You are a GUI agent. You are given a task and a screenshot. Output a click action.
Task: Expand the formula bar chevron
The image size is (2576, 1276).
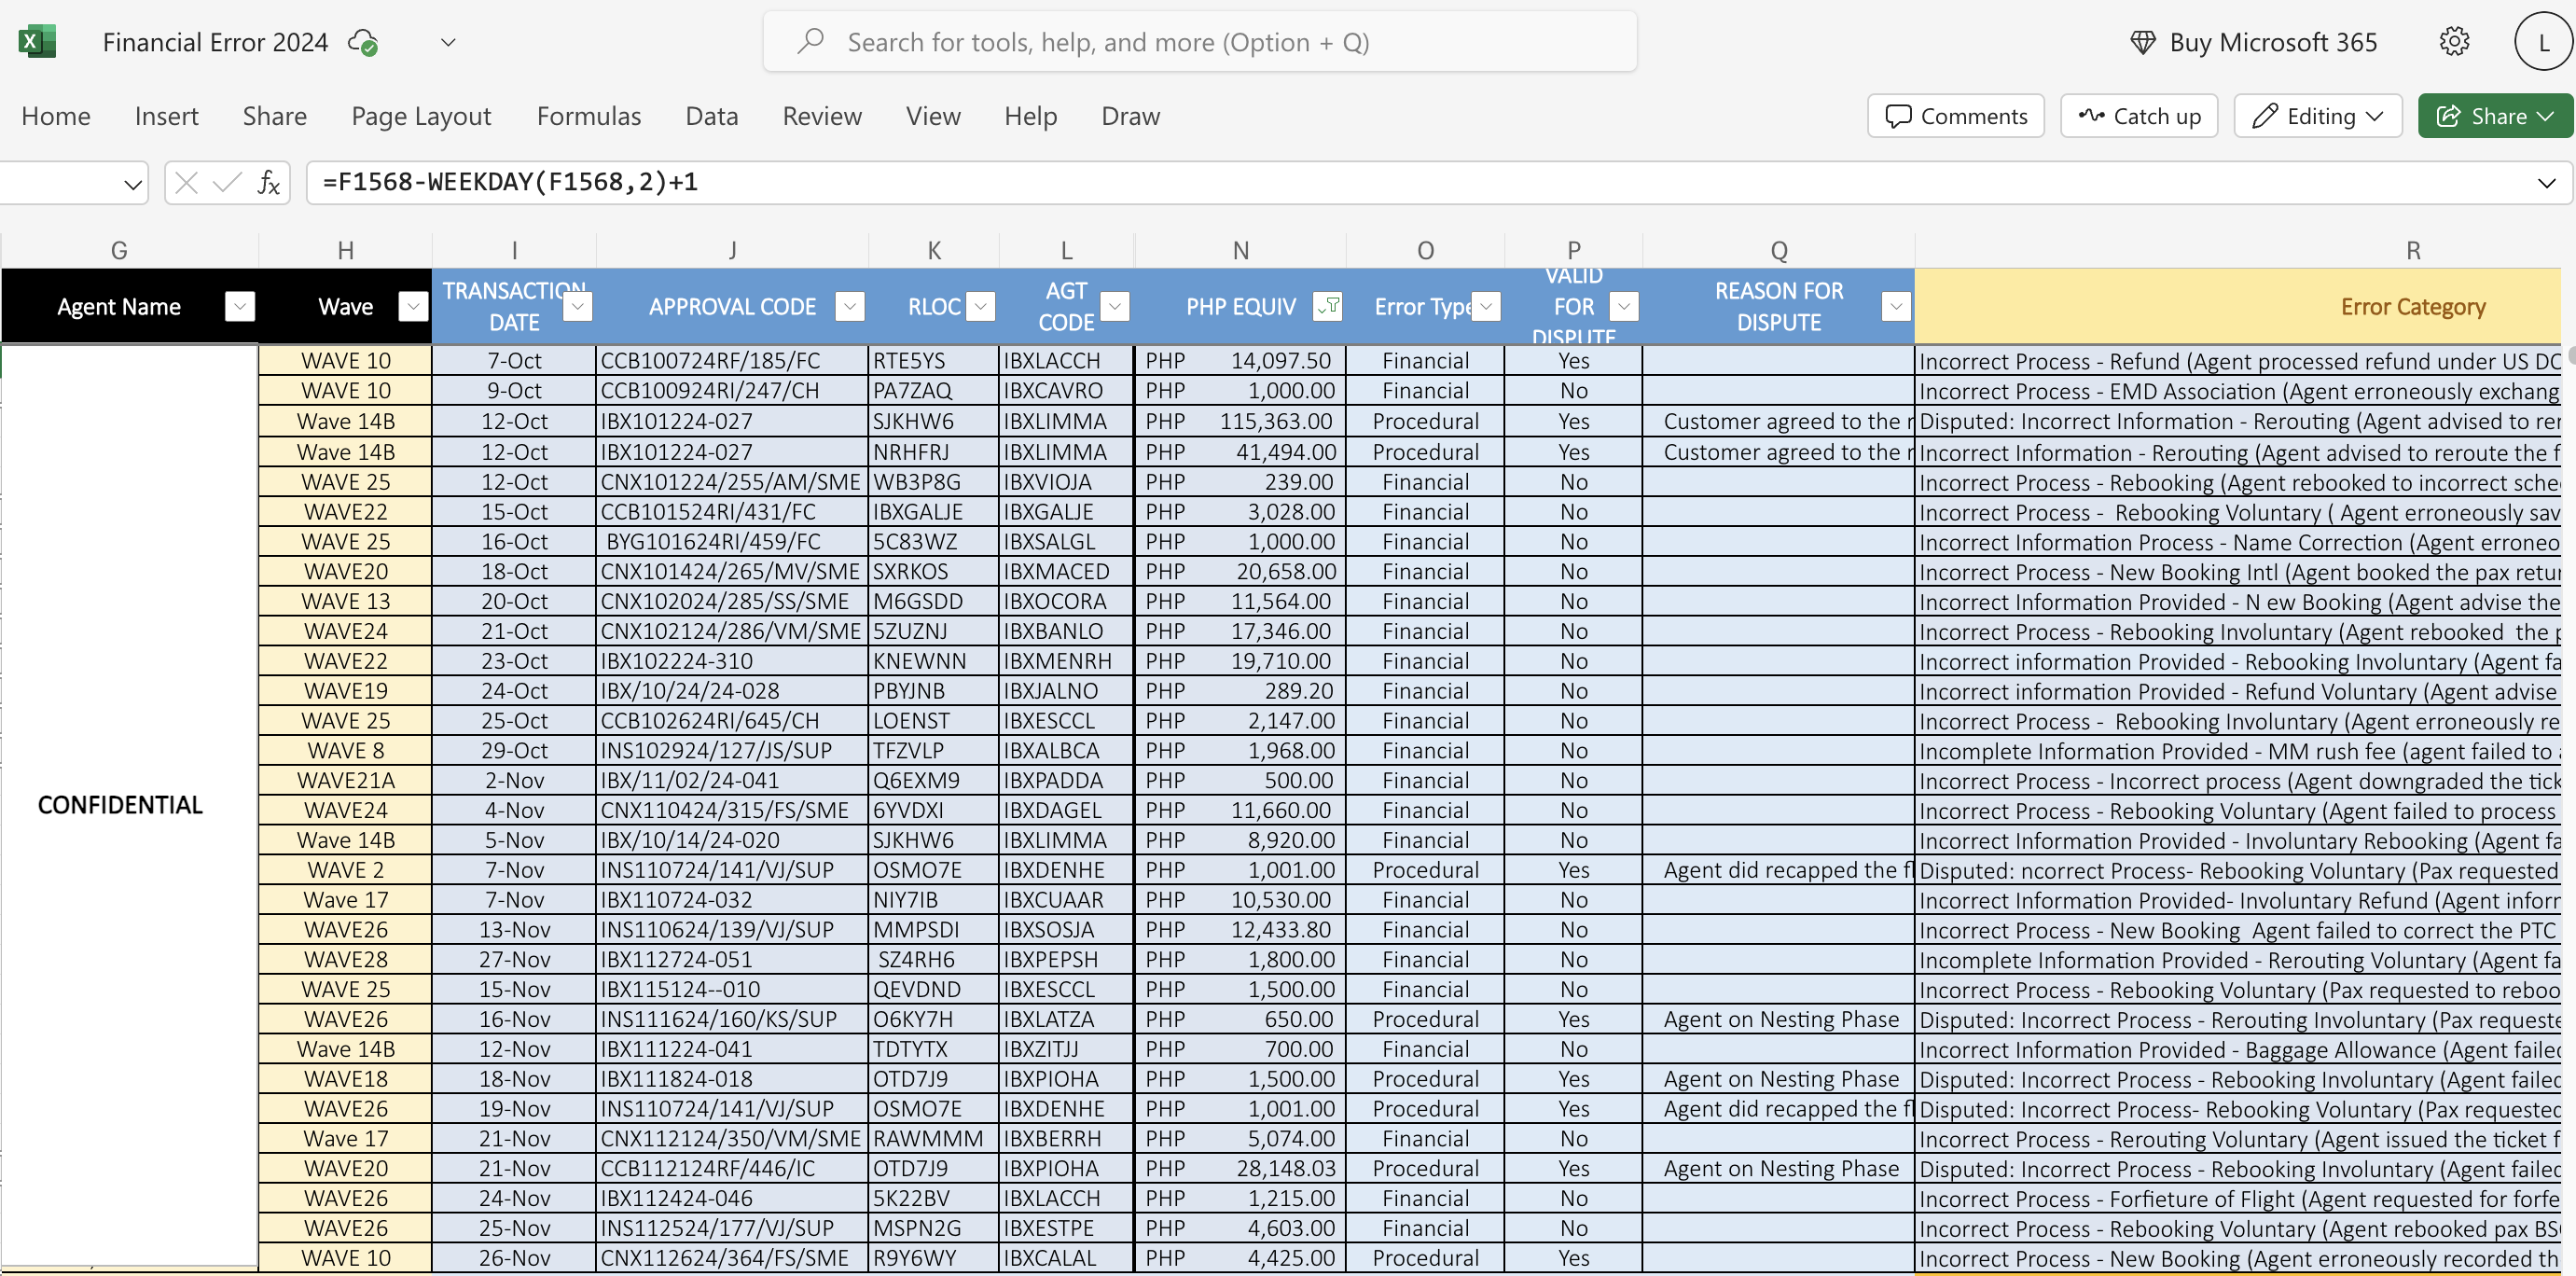point(2545,183)
